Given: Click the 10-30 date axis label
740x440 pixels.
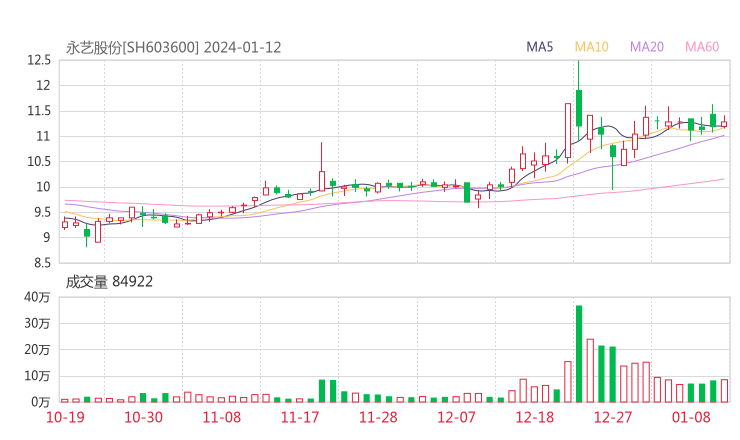Looking at the screenshot, I should pos(143,417).
